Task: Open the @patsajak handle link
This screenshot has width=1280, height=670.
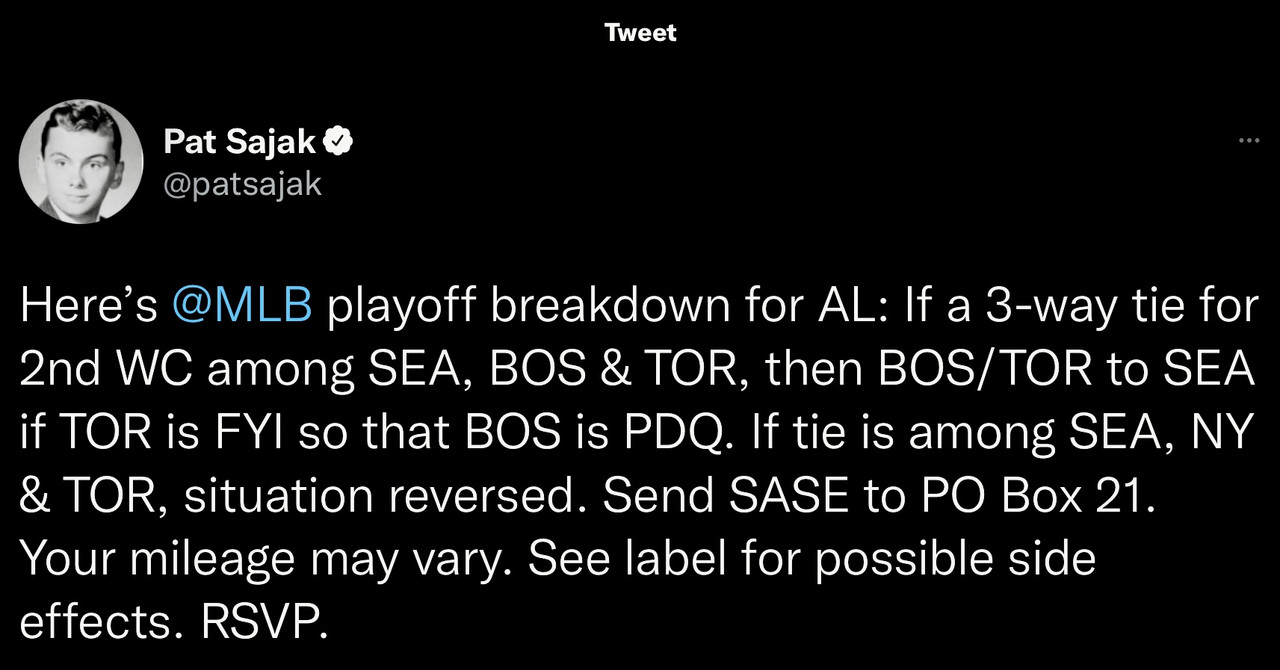Action: [x=242, y=184]
